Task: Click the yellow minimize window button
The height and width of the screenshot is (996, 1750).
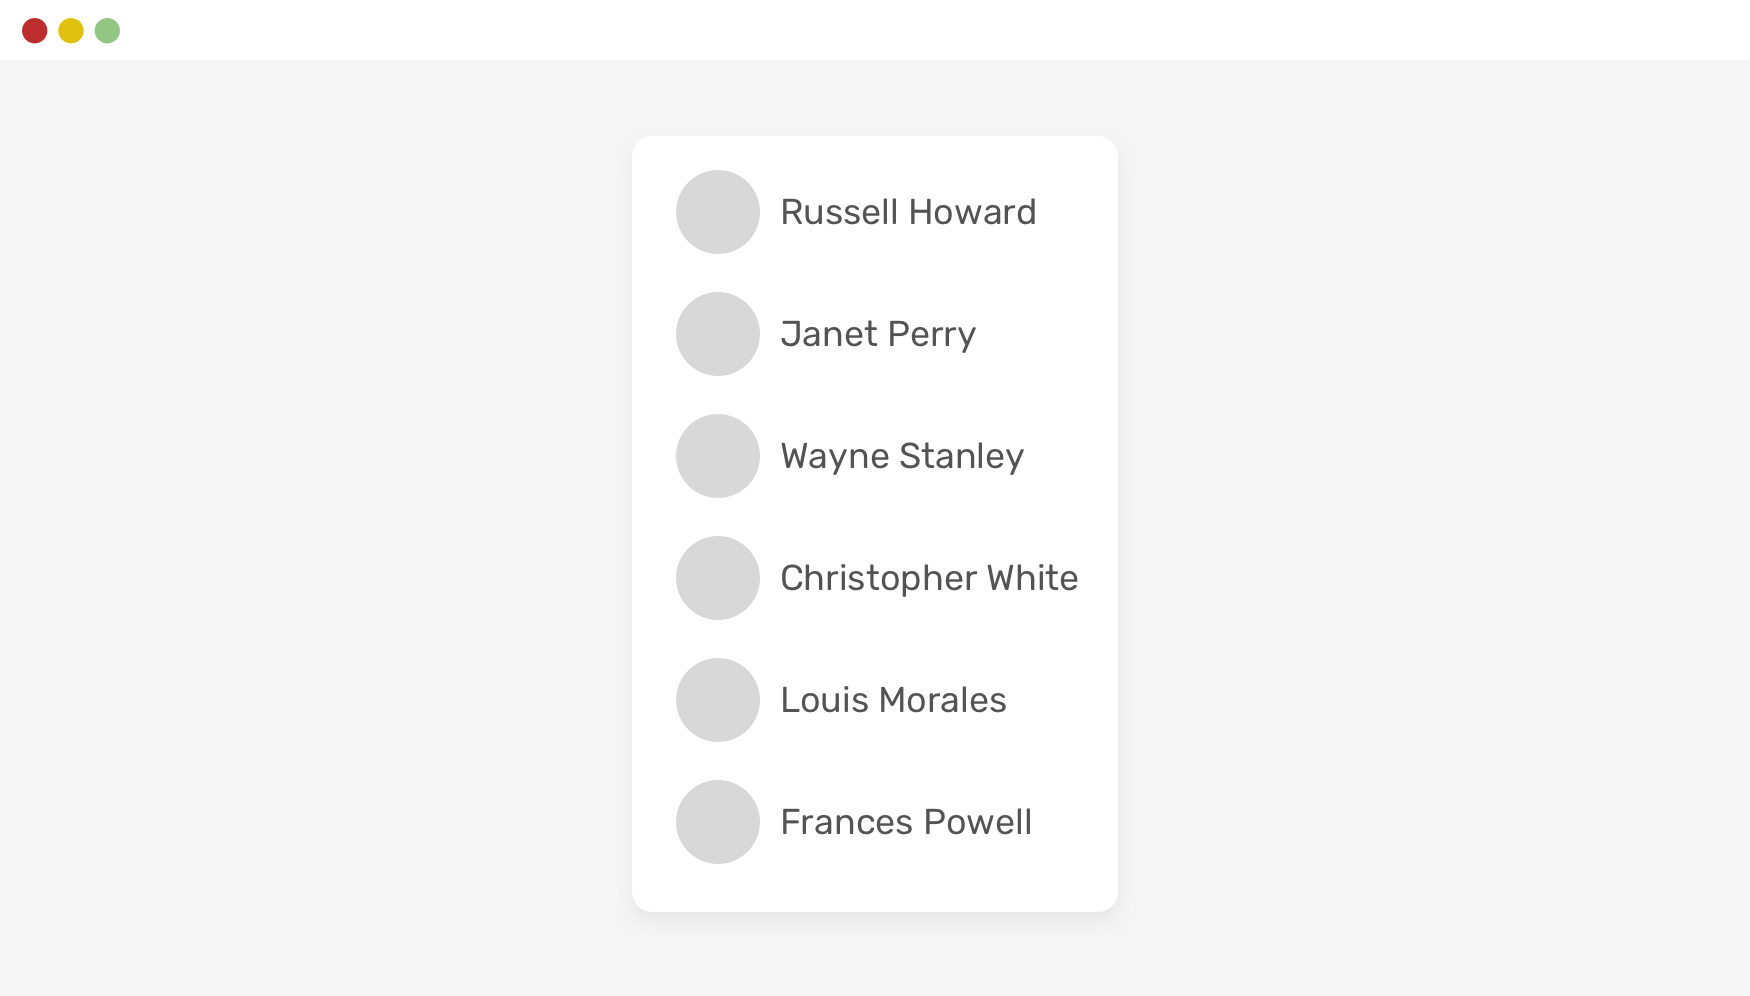Action: pyautogui.click(x=71, y=31)
